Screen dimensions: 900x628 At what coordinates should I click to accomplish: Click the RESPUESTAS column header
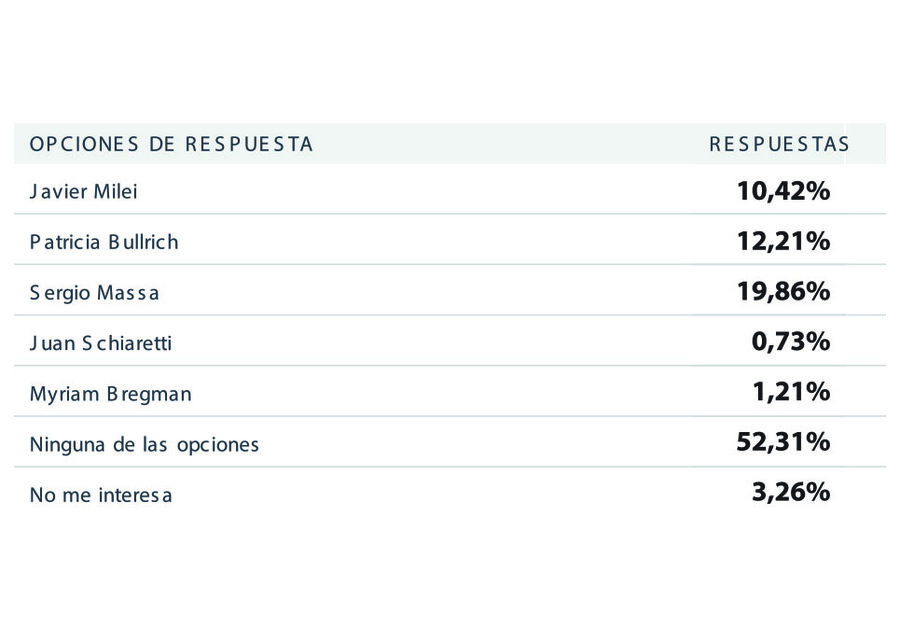coord(779,144)
